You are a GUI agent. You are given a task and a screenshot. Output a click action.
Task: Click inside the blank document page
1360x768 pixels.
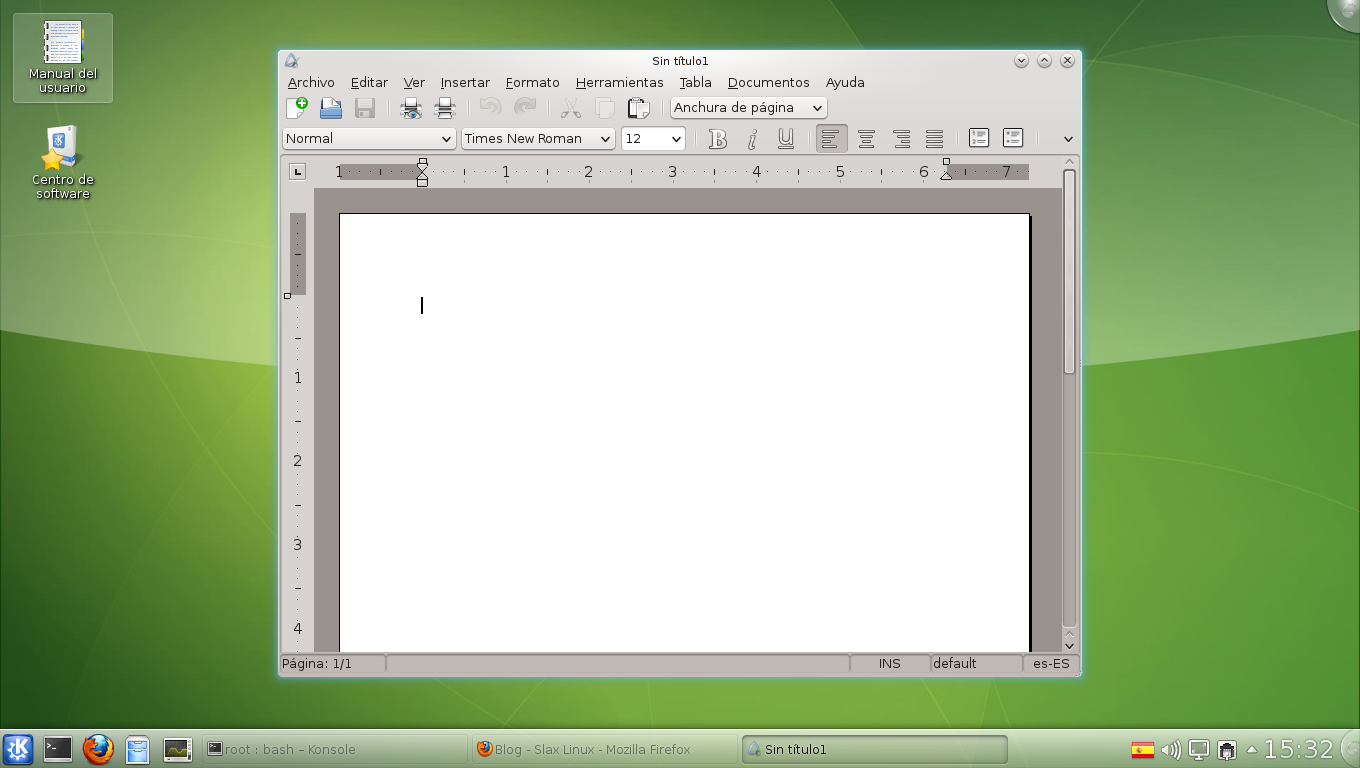click(684, 432)
